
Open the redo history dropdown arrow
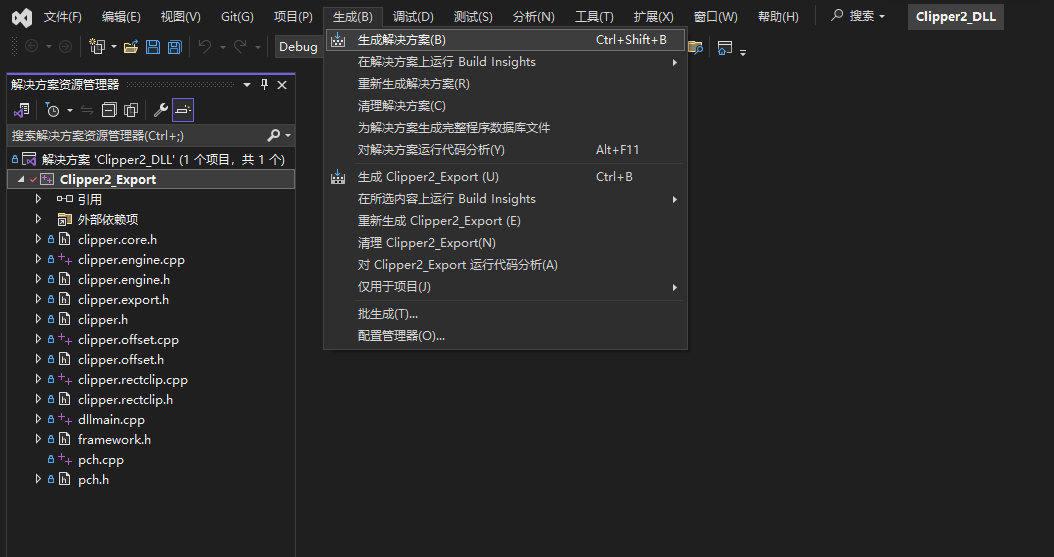tap(257, 47)
